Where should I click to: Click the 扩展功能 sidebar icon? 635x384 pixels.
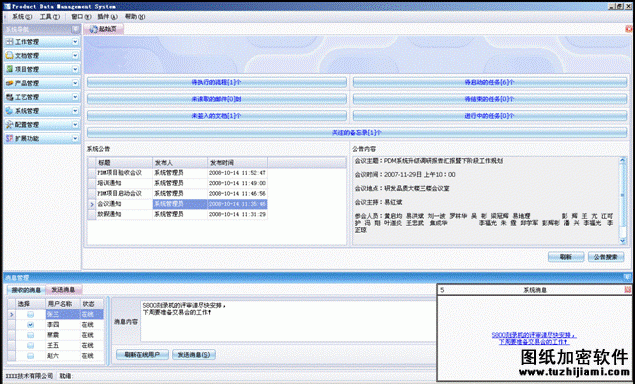tap(10, 139)
